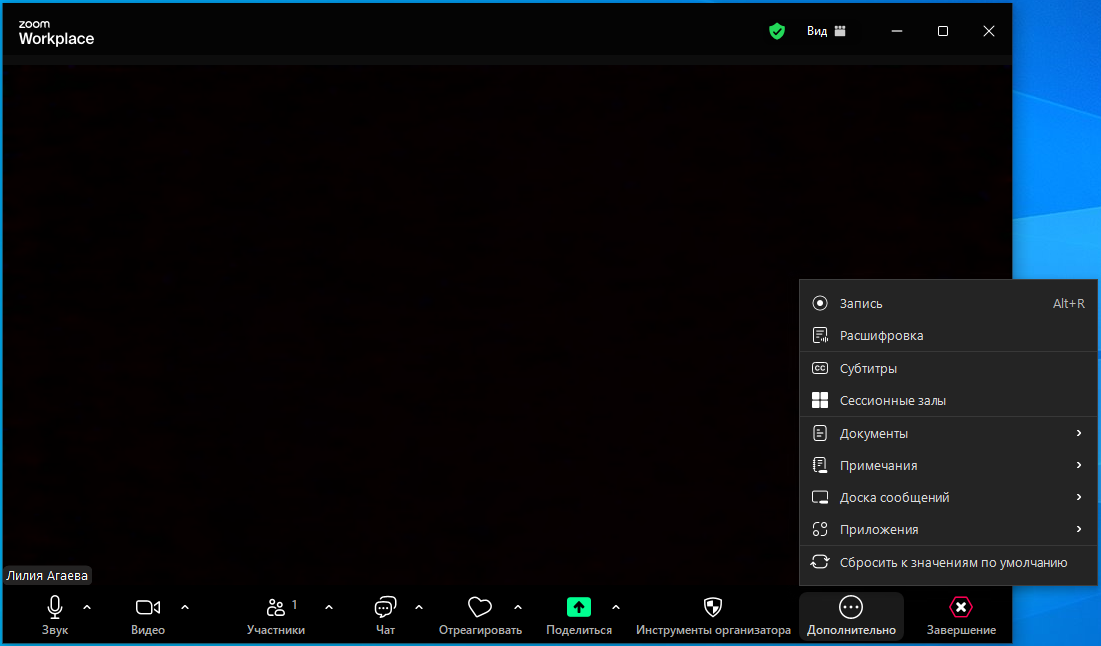Click the green encryption shield icon
The width and height of the screenshot is (1101, 646).
click(777, 31)
